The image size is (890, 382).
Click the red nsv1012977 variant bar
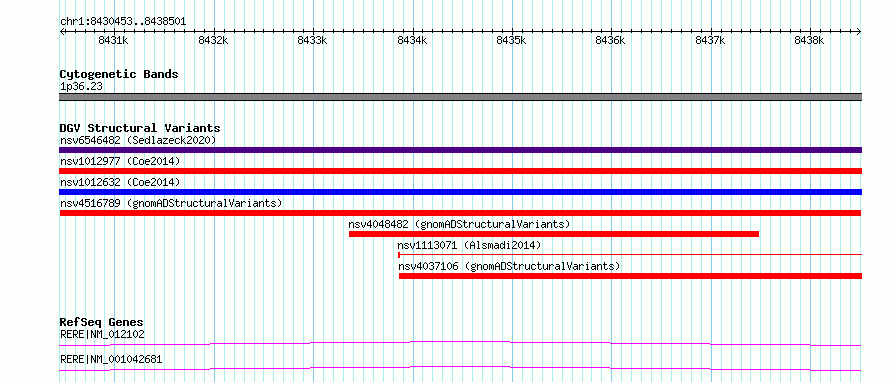[x=460, y=171]
